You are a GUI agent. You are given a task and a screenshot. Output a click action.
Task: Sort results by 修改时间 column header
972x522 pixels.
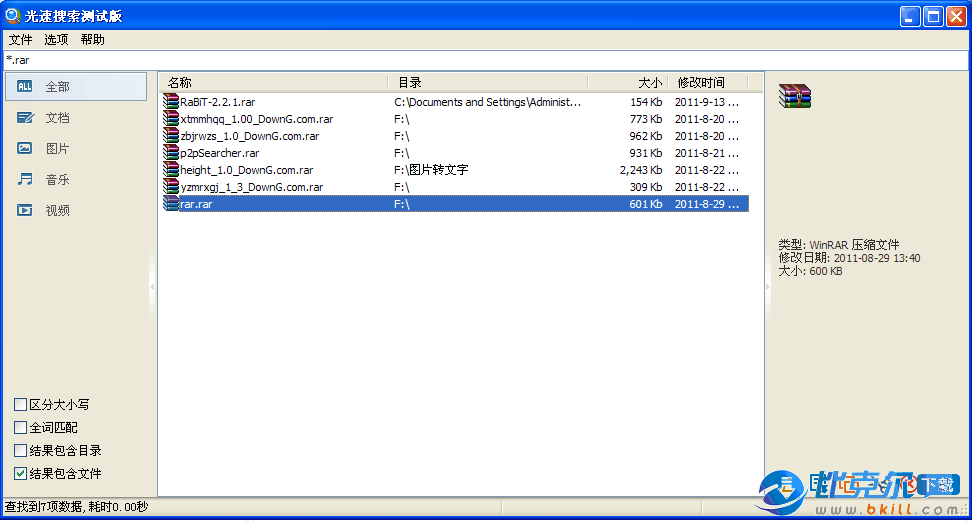709,82
